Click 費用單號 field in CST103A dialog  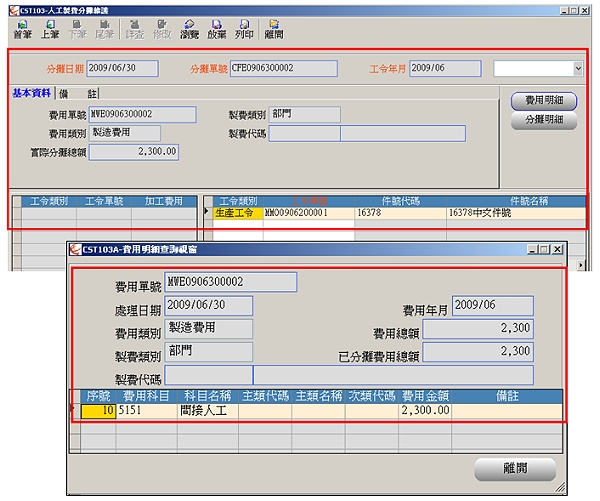[x=231, y=282]
